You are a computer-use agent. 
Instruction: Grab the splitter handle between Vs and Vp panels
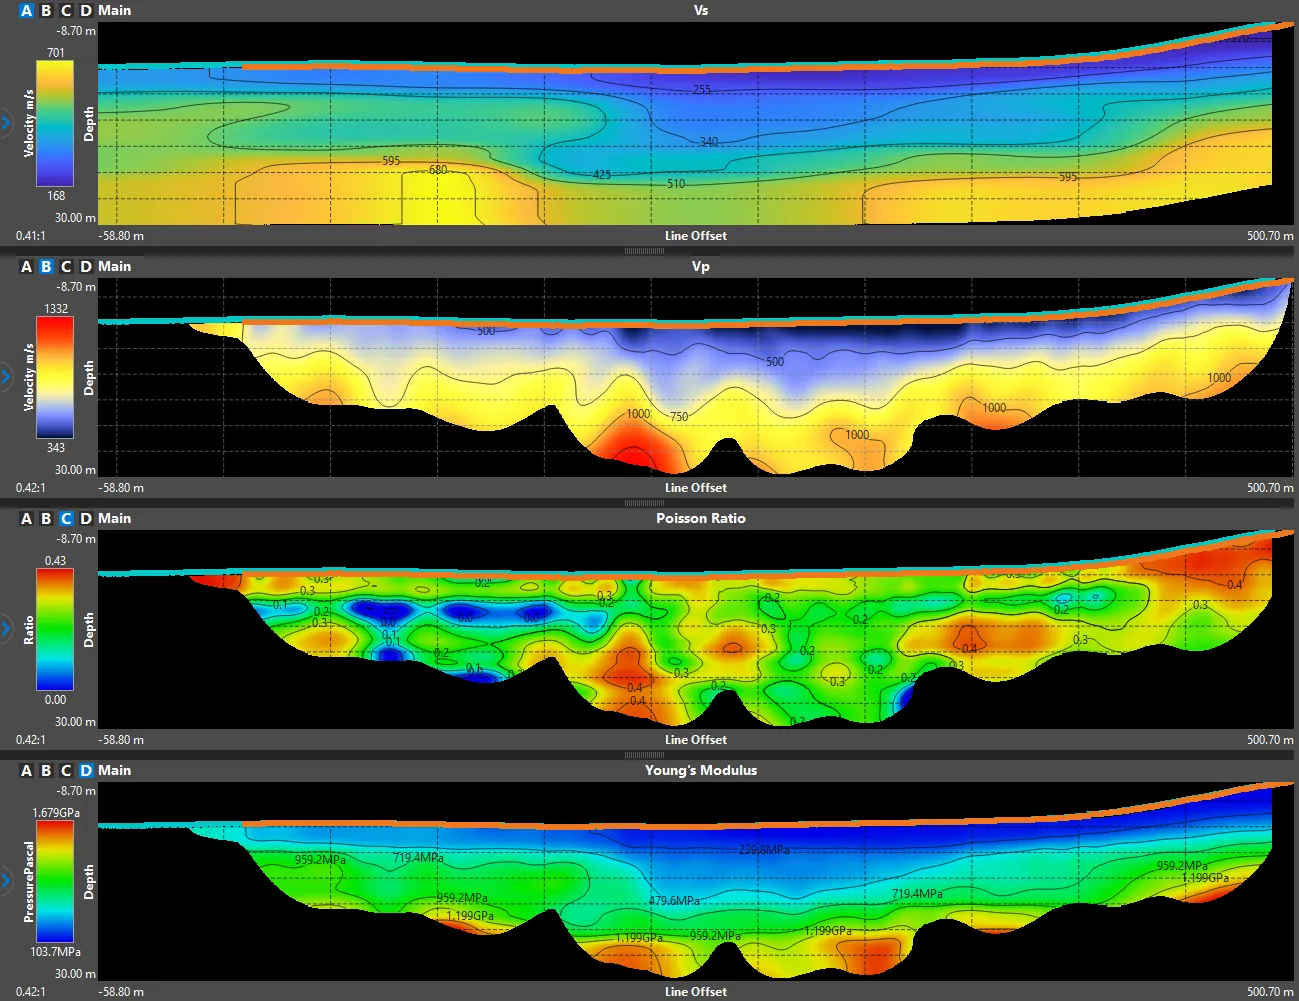tap(644, 251)
